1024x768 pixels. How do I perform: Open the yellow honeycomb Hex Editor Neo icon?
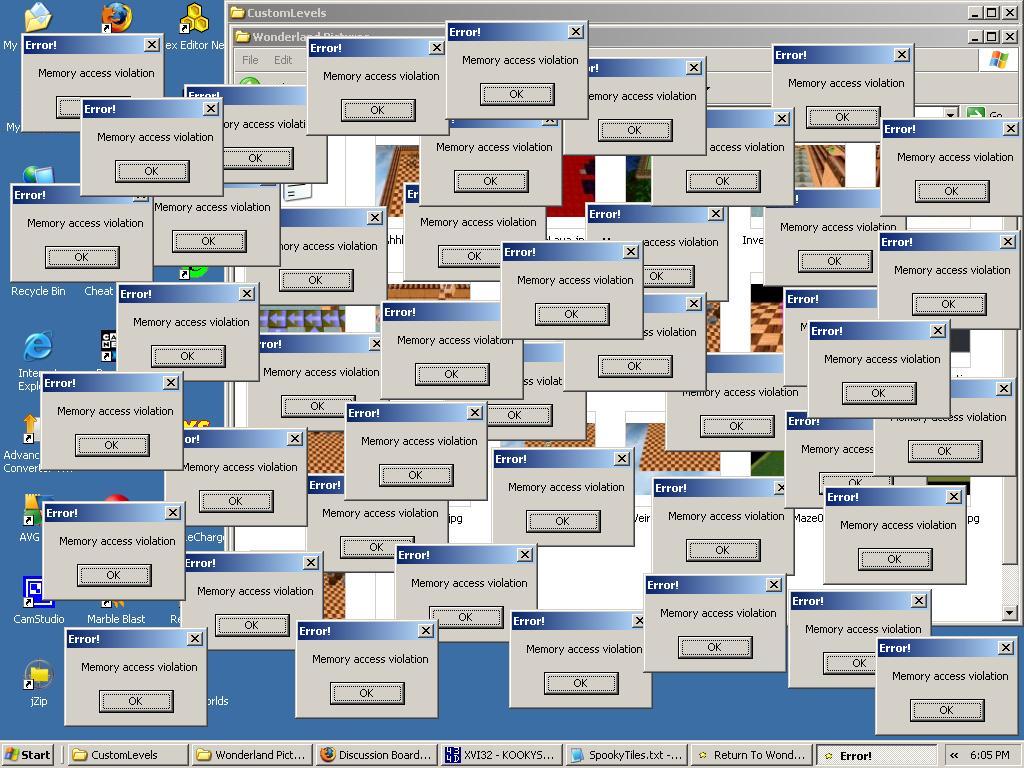click(194, 18)
